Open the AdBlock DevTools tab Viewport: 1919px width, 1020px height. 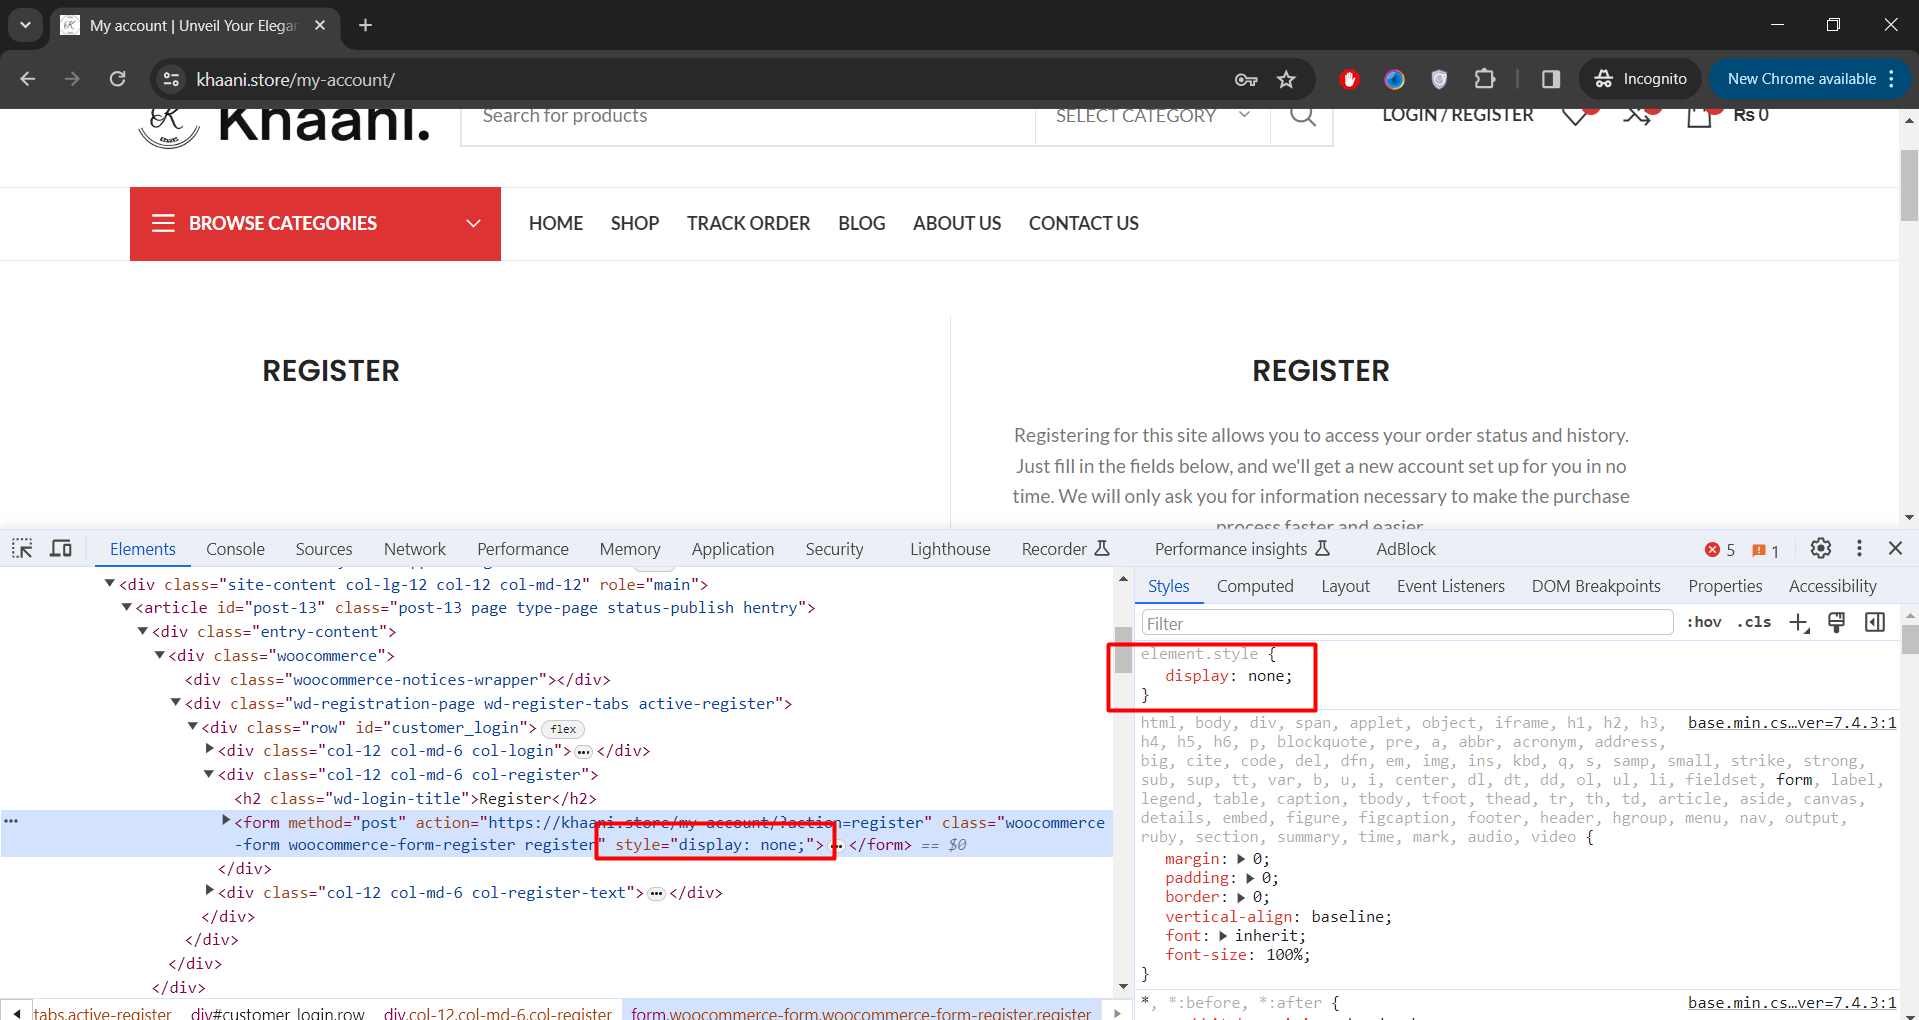pos(1406,549)
